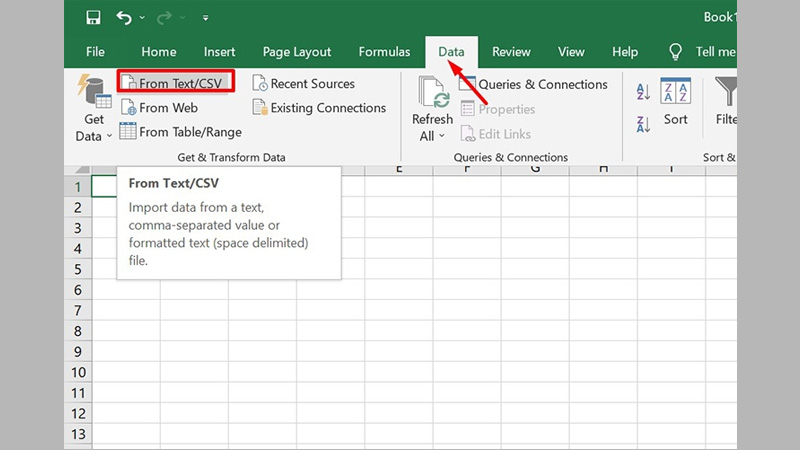This screenshot has height=450, width=800.
Task: Click the From Table/Range button
Action: click(181, 132)
